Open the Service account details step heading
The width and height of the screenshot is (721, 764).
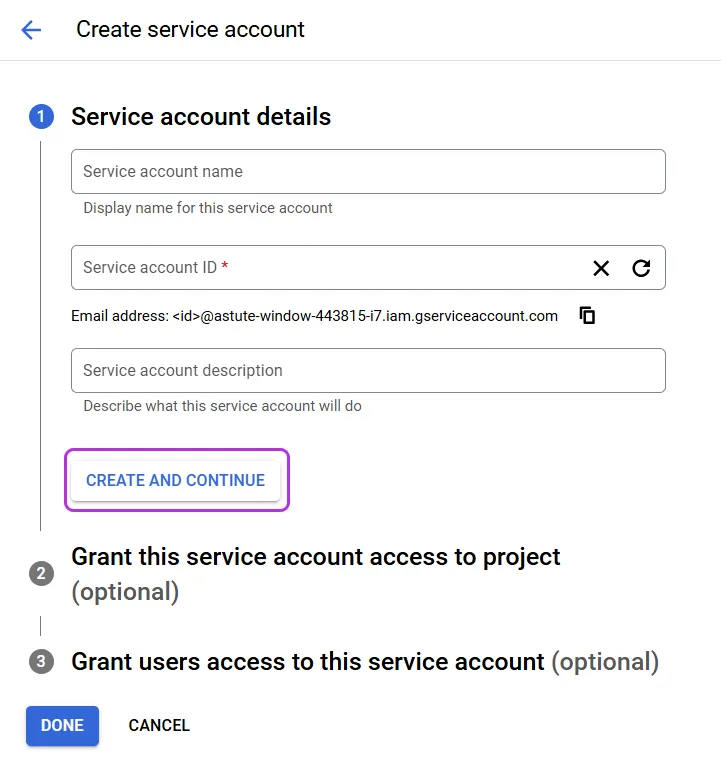pyautogui.click(x=201, y=116)
